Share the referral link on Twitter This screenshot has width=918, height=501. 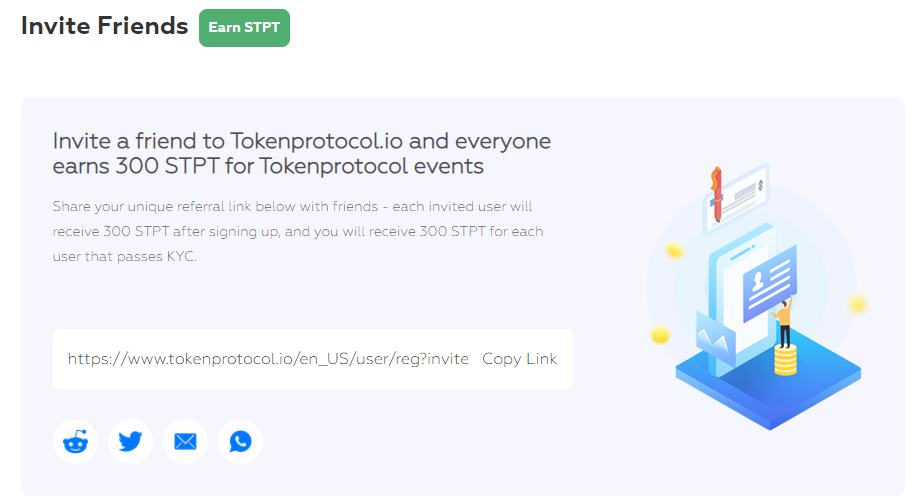point(130,441)
